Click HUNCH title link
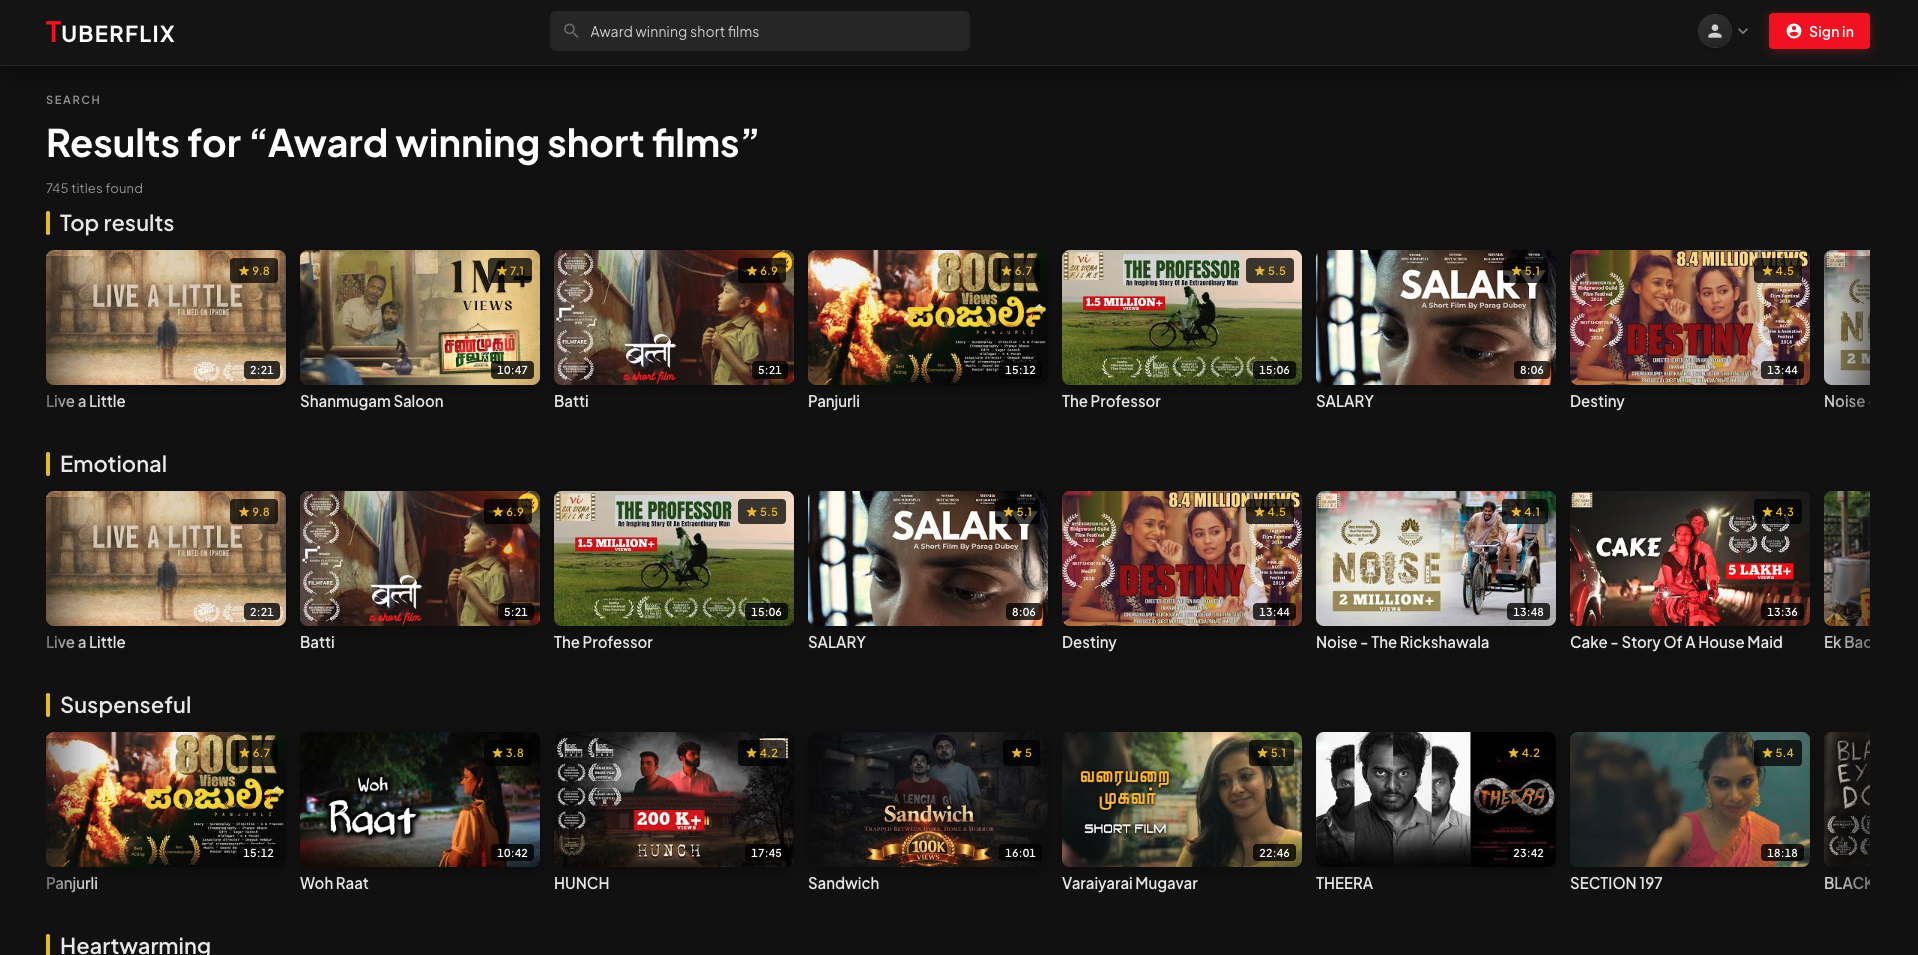Image resolution: width=1918 pixels, height=955 pixels. [581, 883]
